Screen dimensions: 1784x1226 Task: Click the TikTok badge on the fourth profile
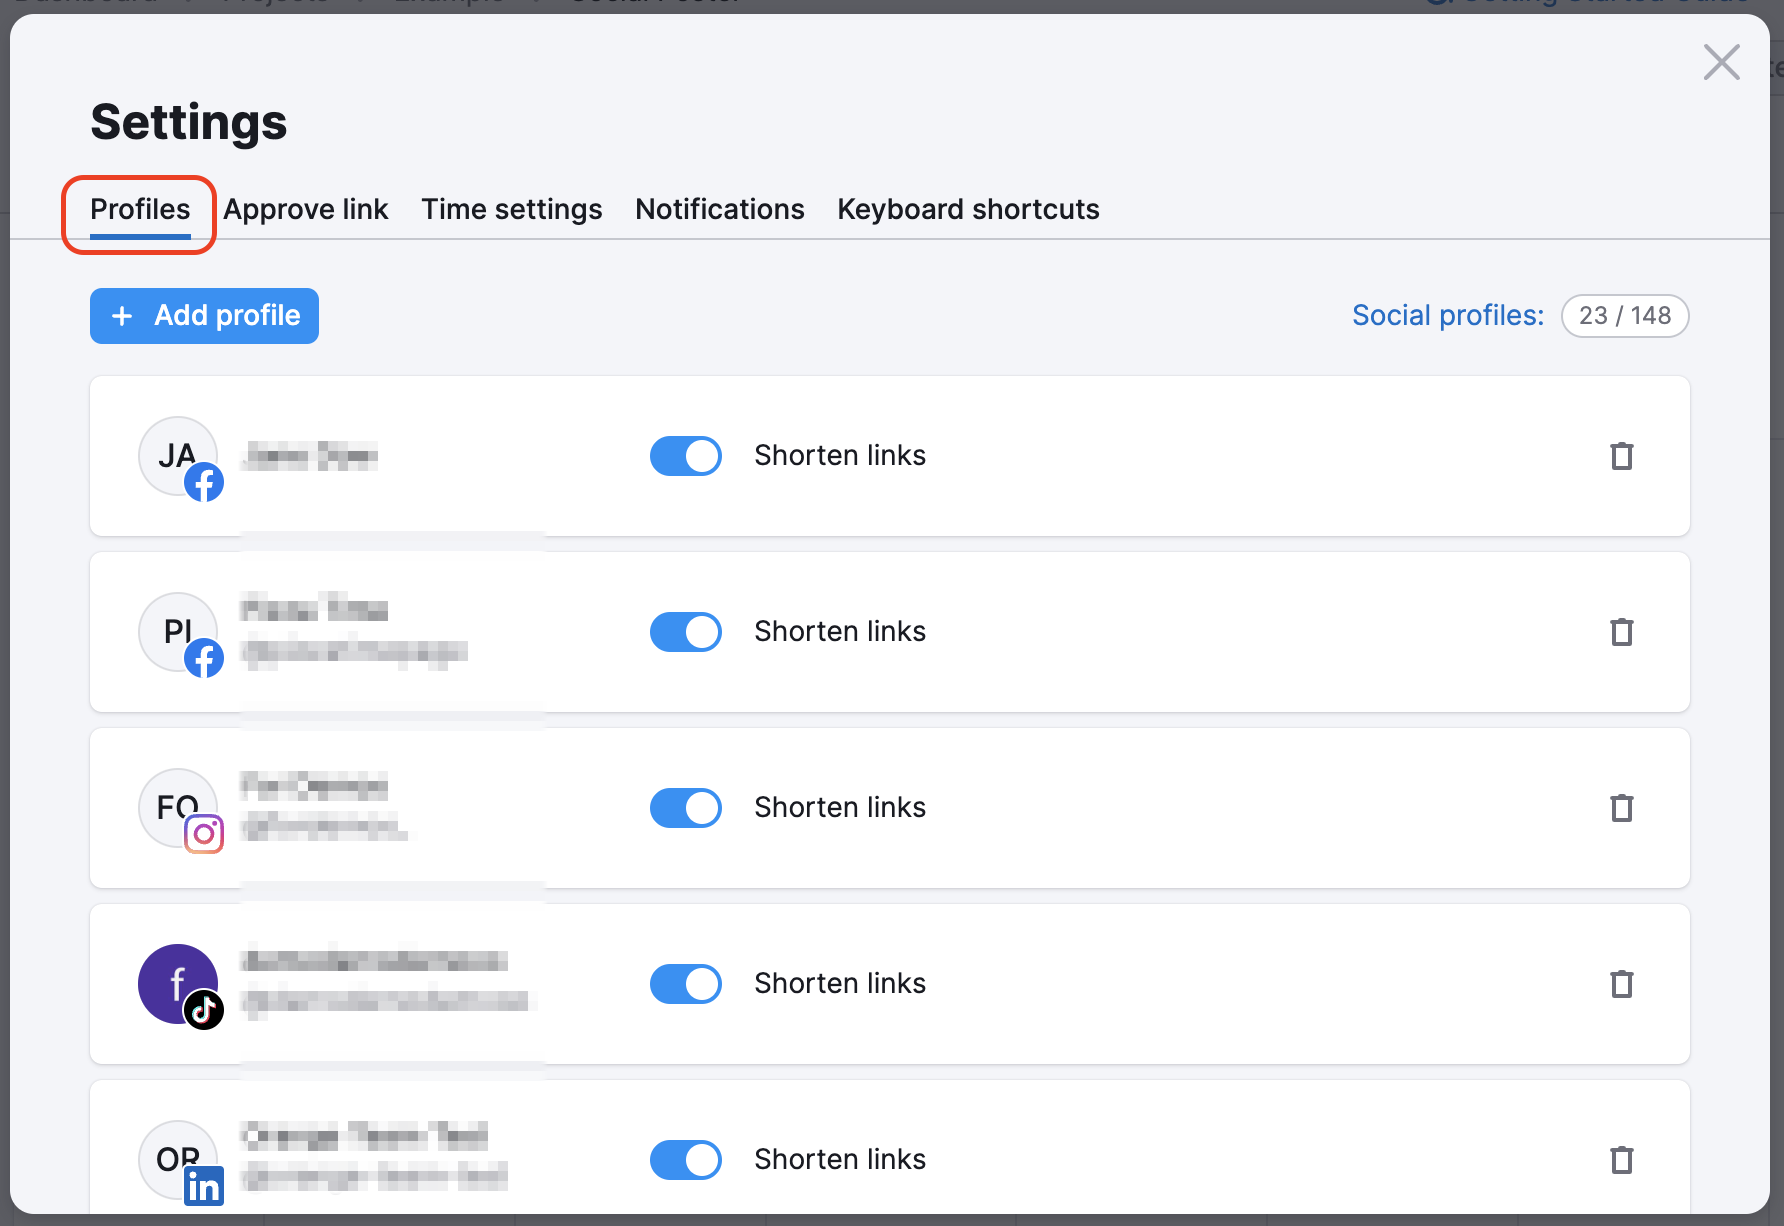pos(204,1011)
